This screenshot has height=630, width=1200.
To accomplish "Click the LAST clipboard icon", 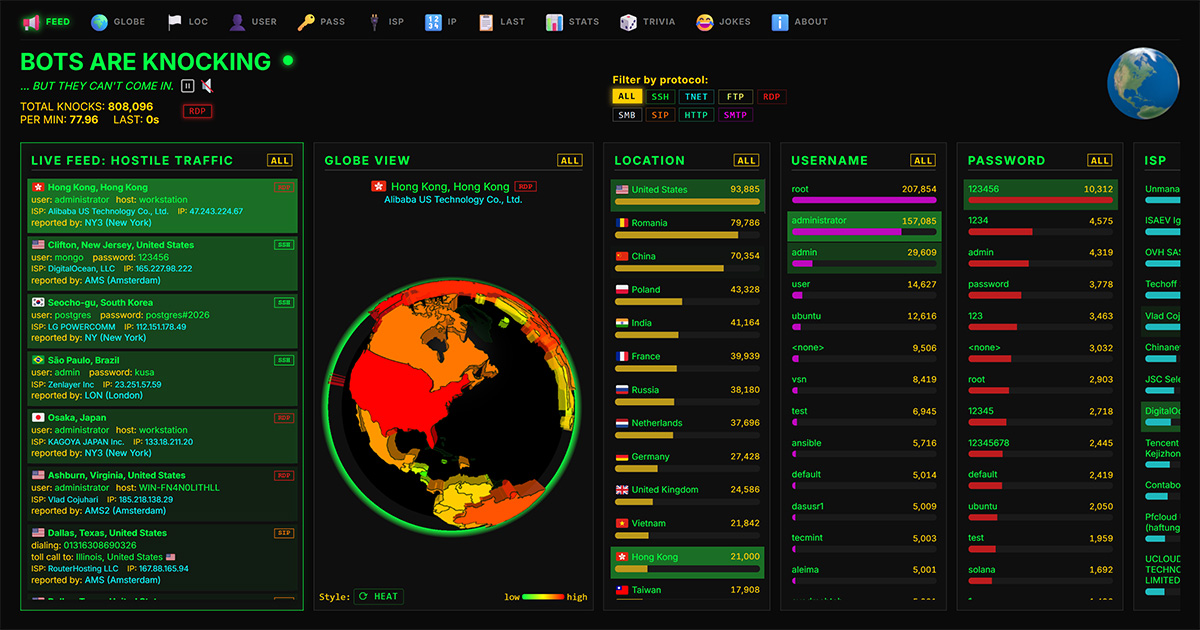I will point(486,21).
